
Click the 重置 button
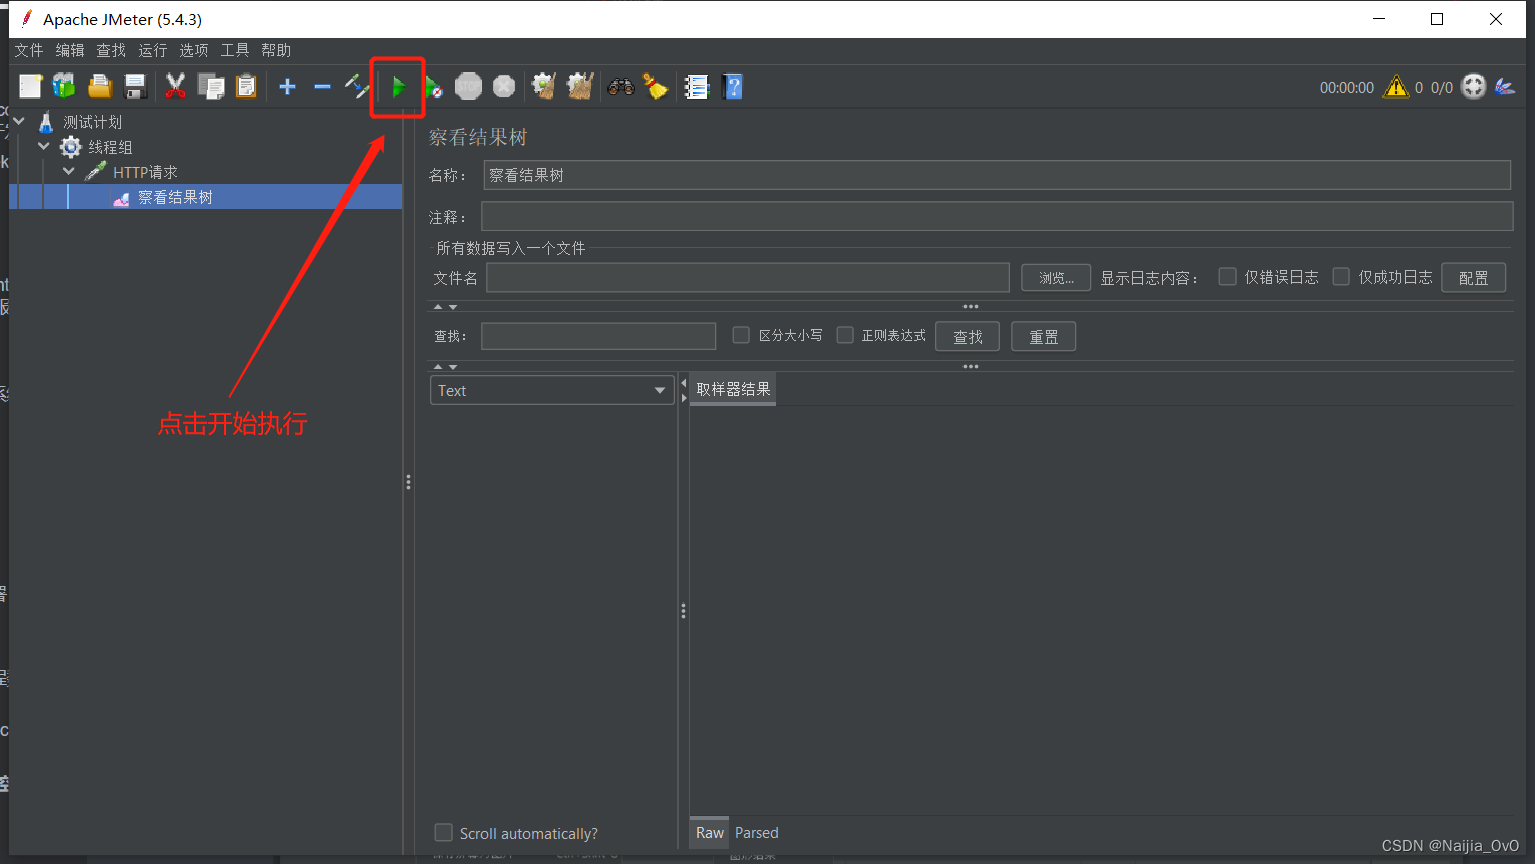[x=1043, y=337]
